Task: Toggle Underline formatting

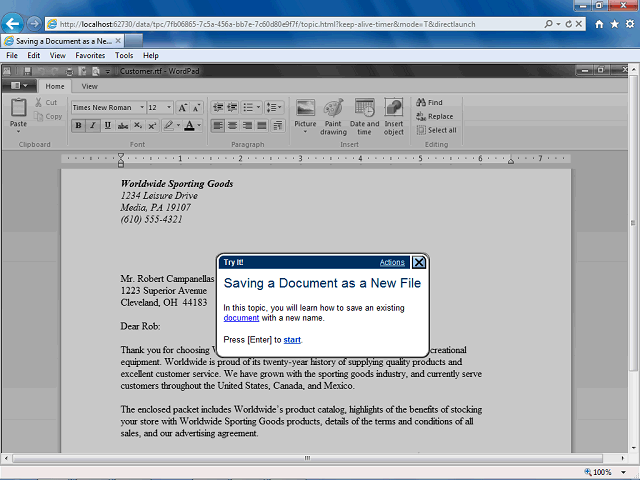Action: coord(108,126)
